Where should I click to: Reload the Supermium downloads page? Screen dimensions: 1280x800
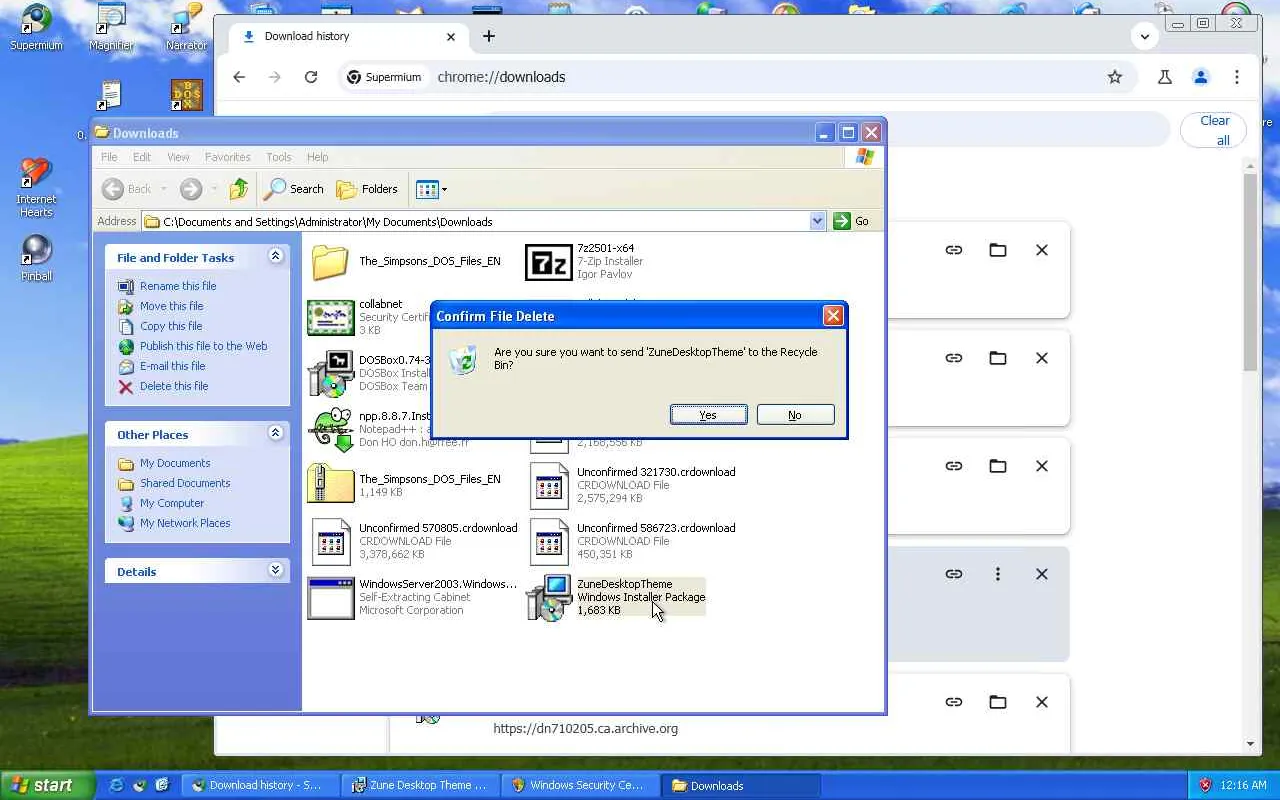(x=311, y=77)
